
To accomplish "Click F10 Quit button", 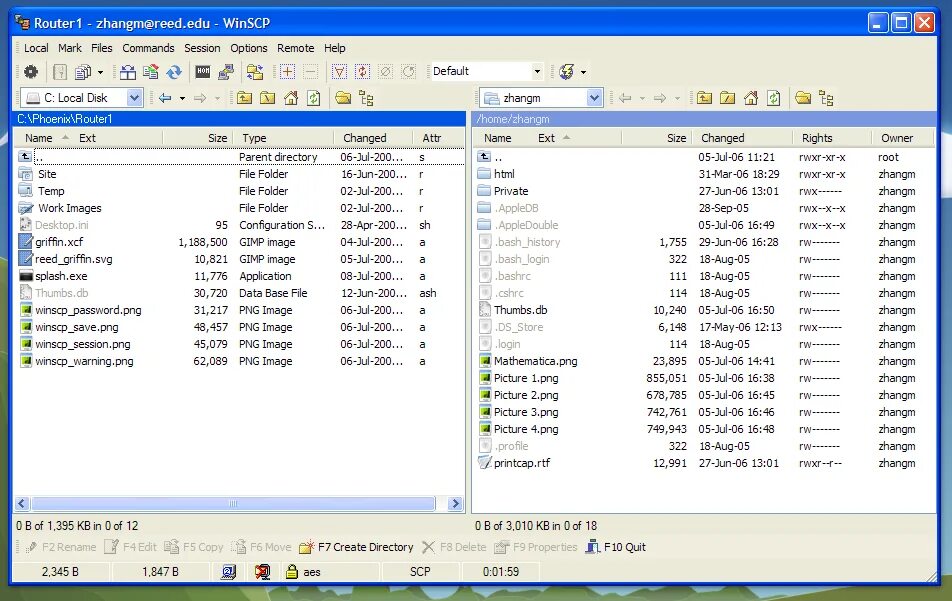I will [x=615, y=547].
